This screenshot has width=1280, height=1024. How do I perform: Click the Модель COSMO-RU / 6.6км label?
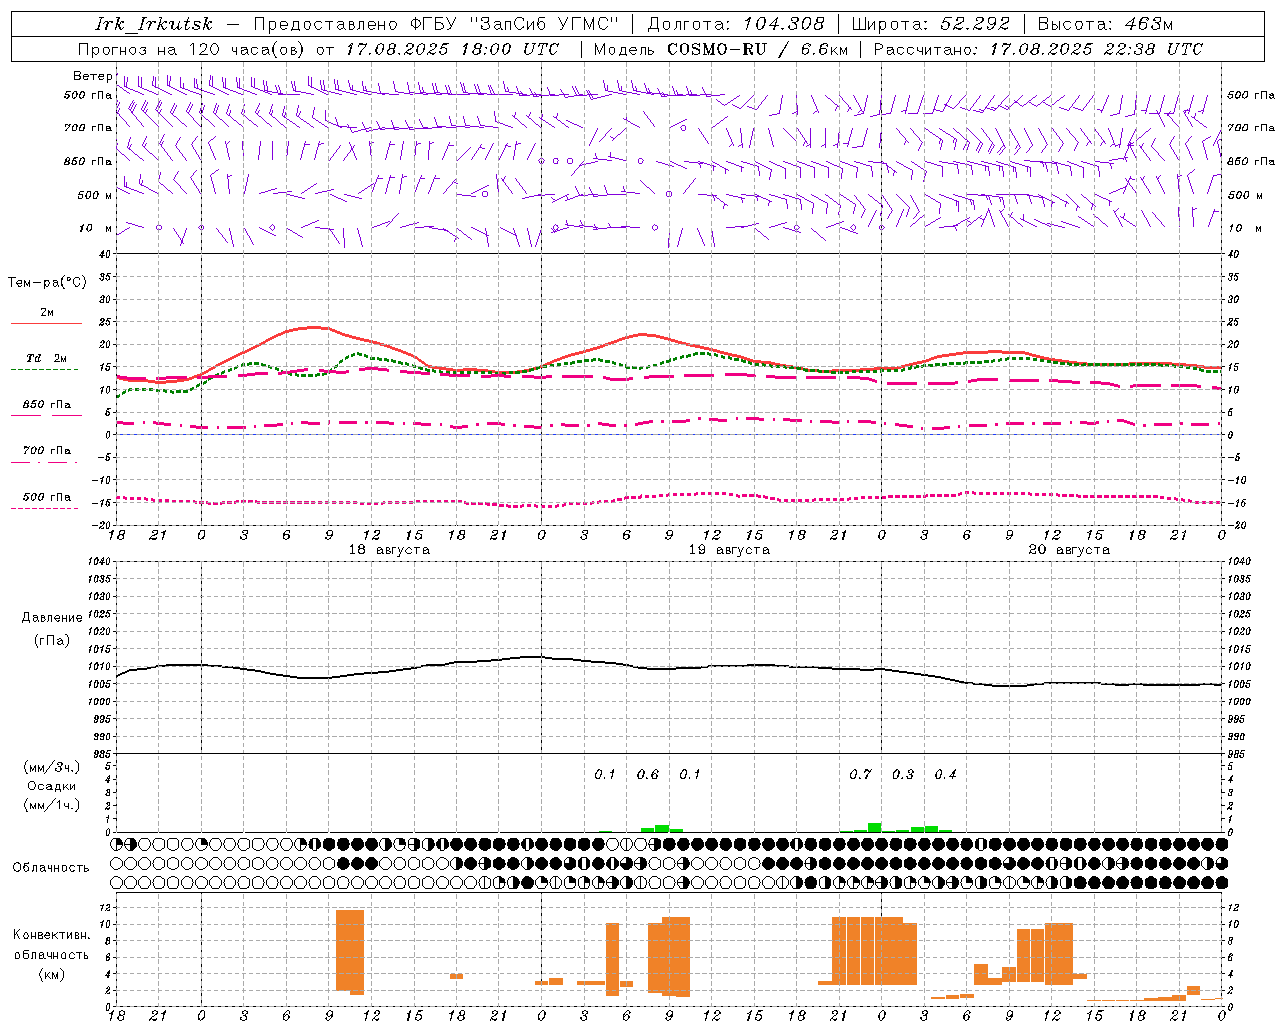click(x=721, y=49)
